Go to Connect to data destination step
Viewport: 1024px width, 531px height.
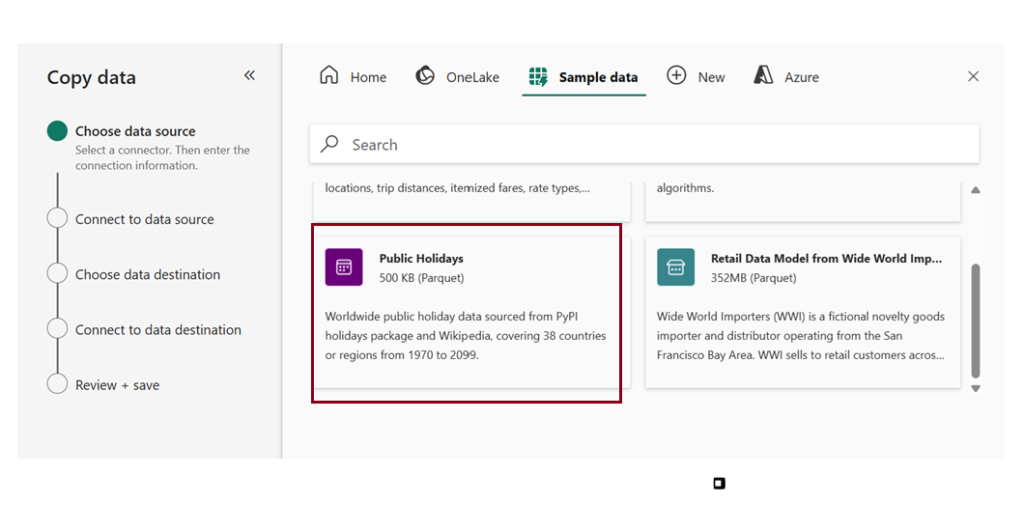click(158, 329)
